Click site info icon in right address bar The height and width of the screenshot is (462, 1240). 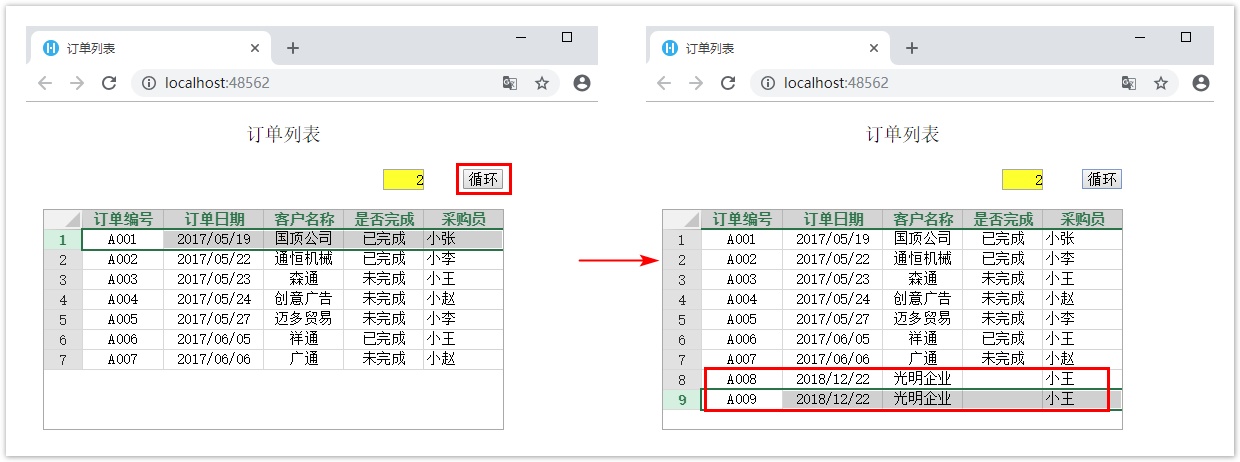[x=768, y=83]
